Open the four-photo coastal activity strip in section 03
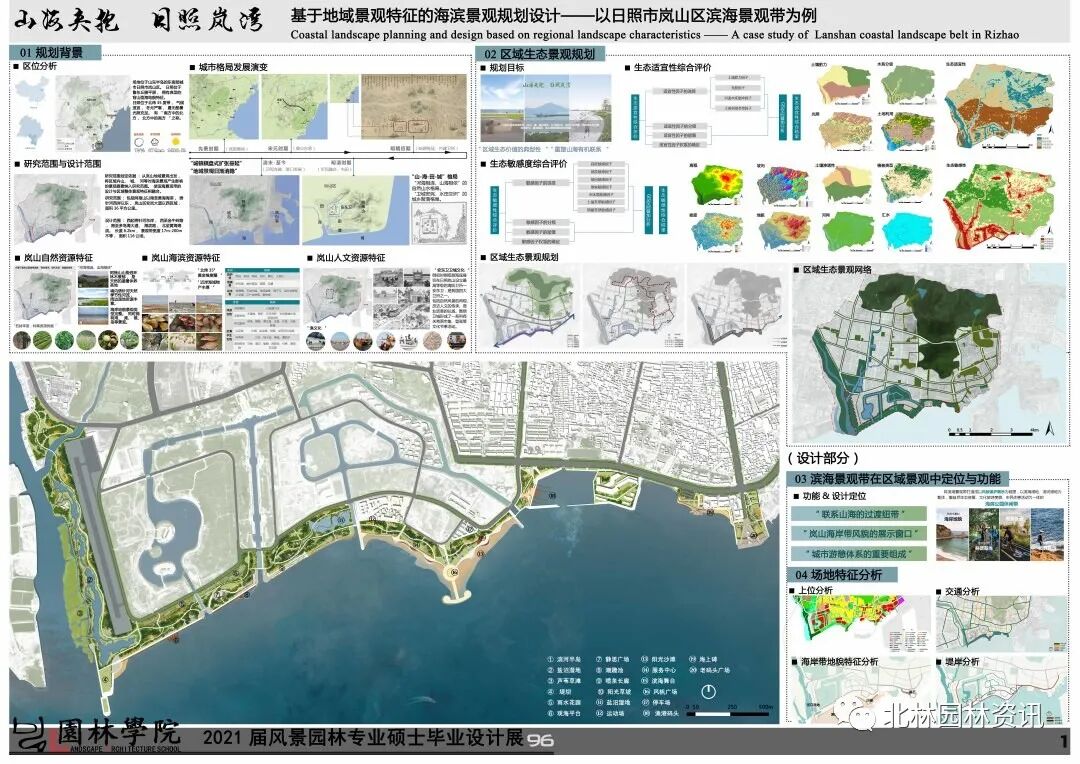1080x764 pixels. [x=1000, y=535]
